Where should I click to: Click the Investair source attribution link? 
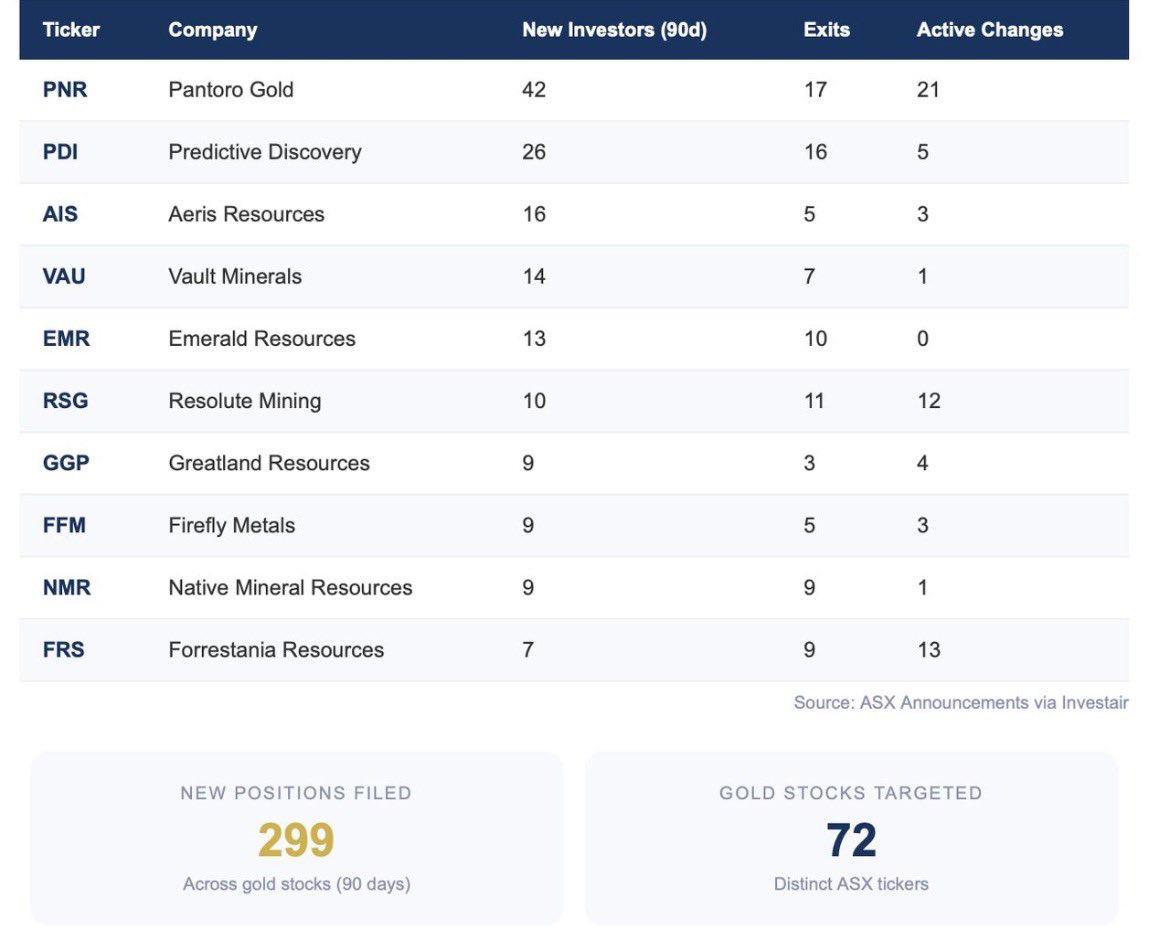960,702
